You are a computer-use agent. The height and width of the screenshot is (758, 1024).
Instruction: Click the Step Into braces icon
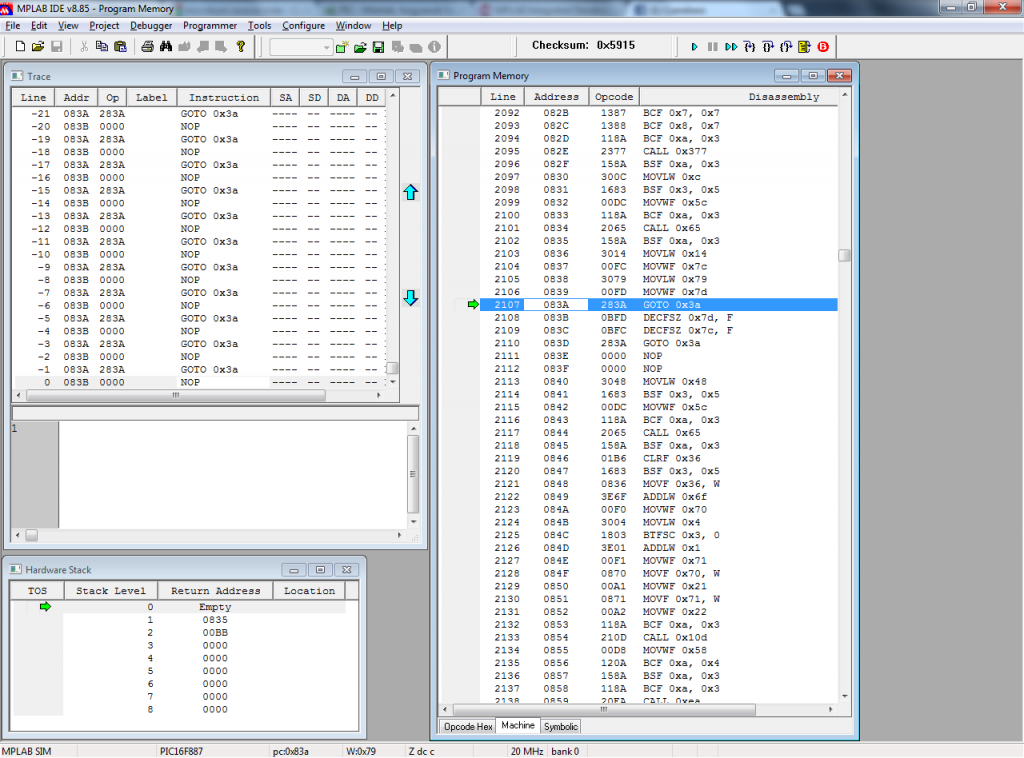(x=750, y=47)
